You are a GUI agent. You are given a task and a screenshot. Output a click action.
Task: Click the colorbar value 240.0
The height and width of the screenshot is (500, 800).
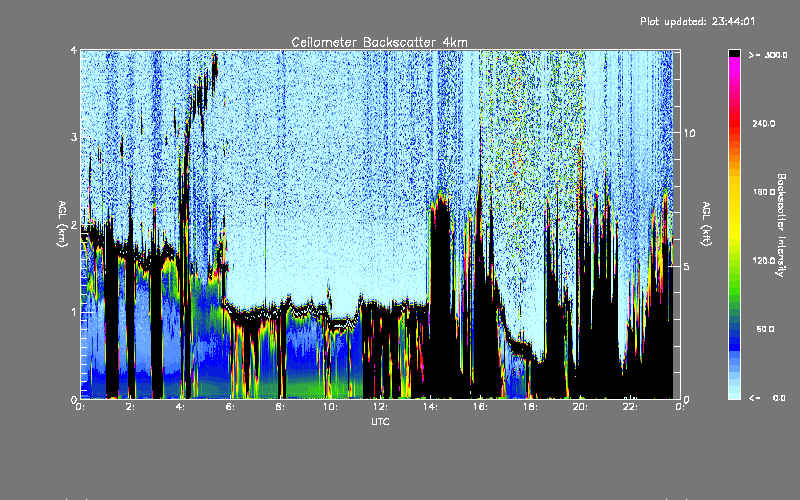click(x=764, y=123)
